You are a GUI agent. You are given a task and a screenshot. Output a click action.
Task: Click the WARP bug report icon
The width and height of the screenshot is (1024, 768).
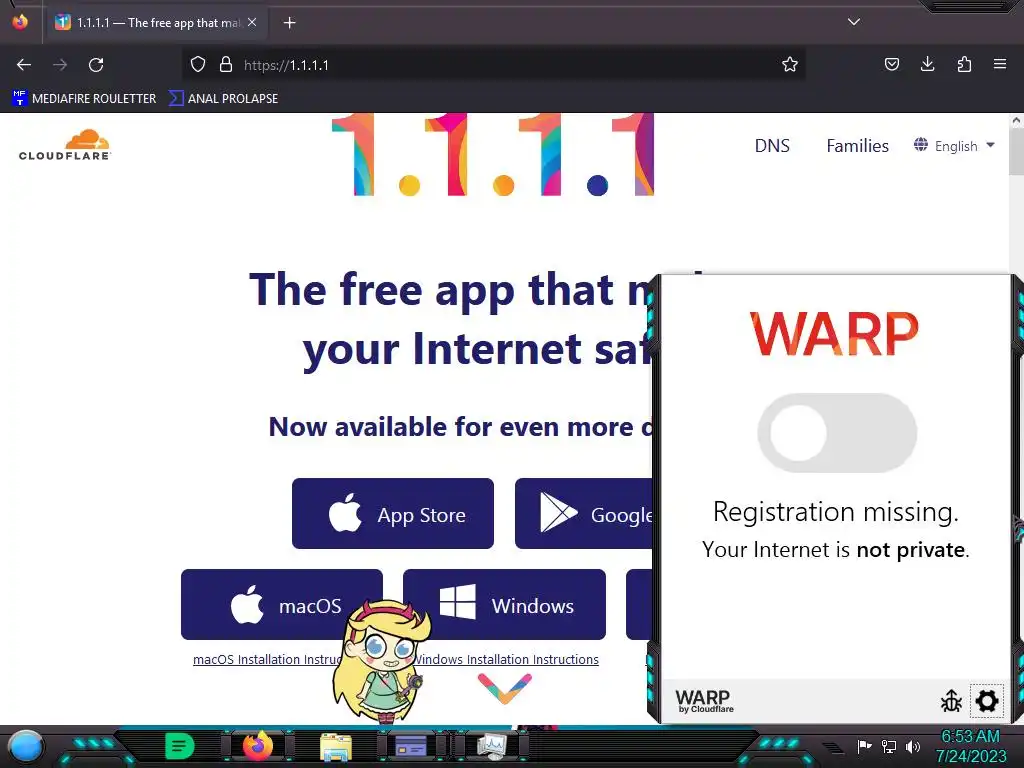coord(951,701)
